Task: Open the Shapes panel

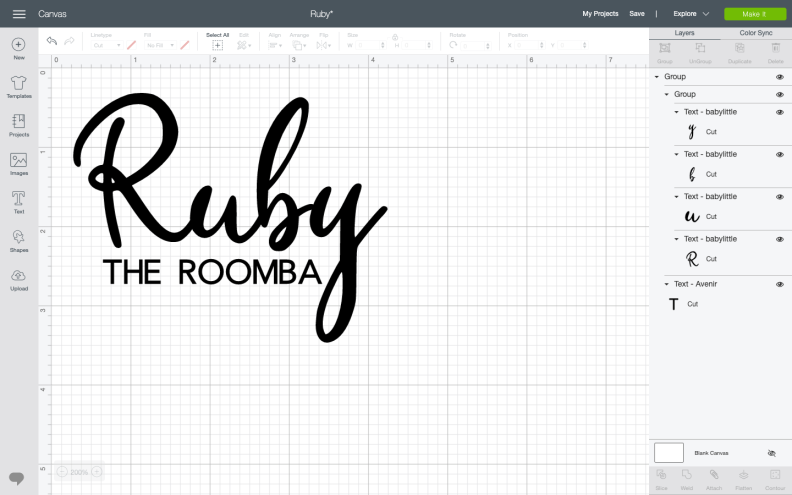Action: pos(19,241)
